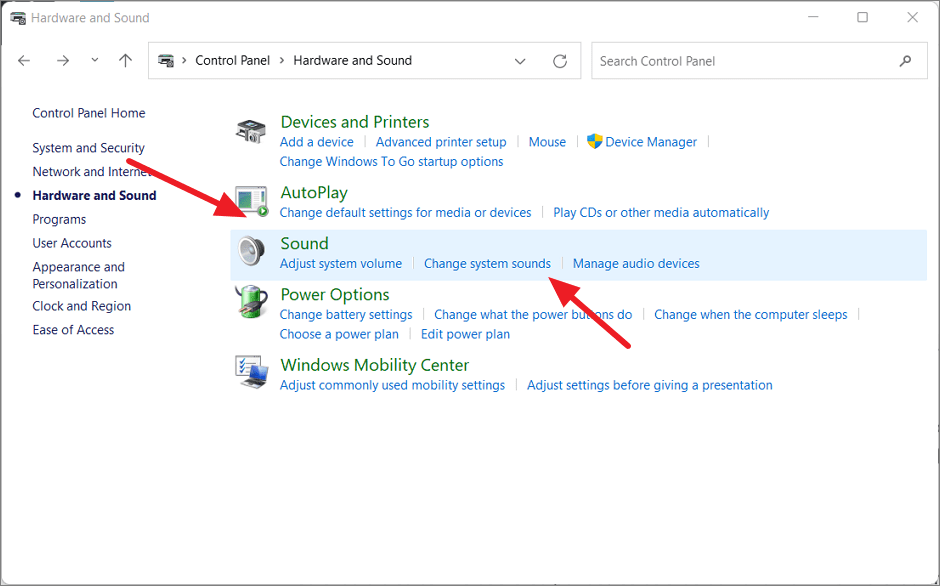The width and height of the screenshot is (940, 586).
Task: Click Adjust system volume
Action: [x=341, y=263]
